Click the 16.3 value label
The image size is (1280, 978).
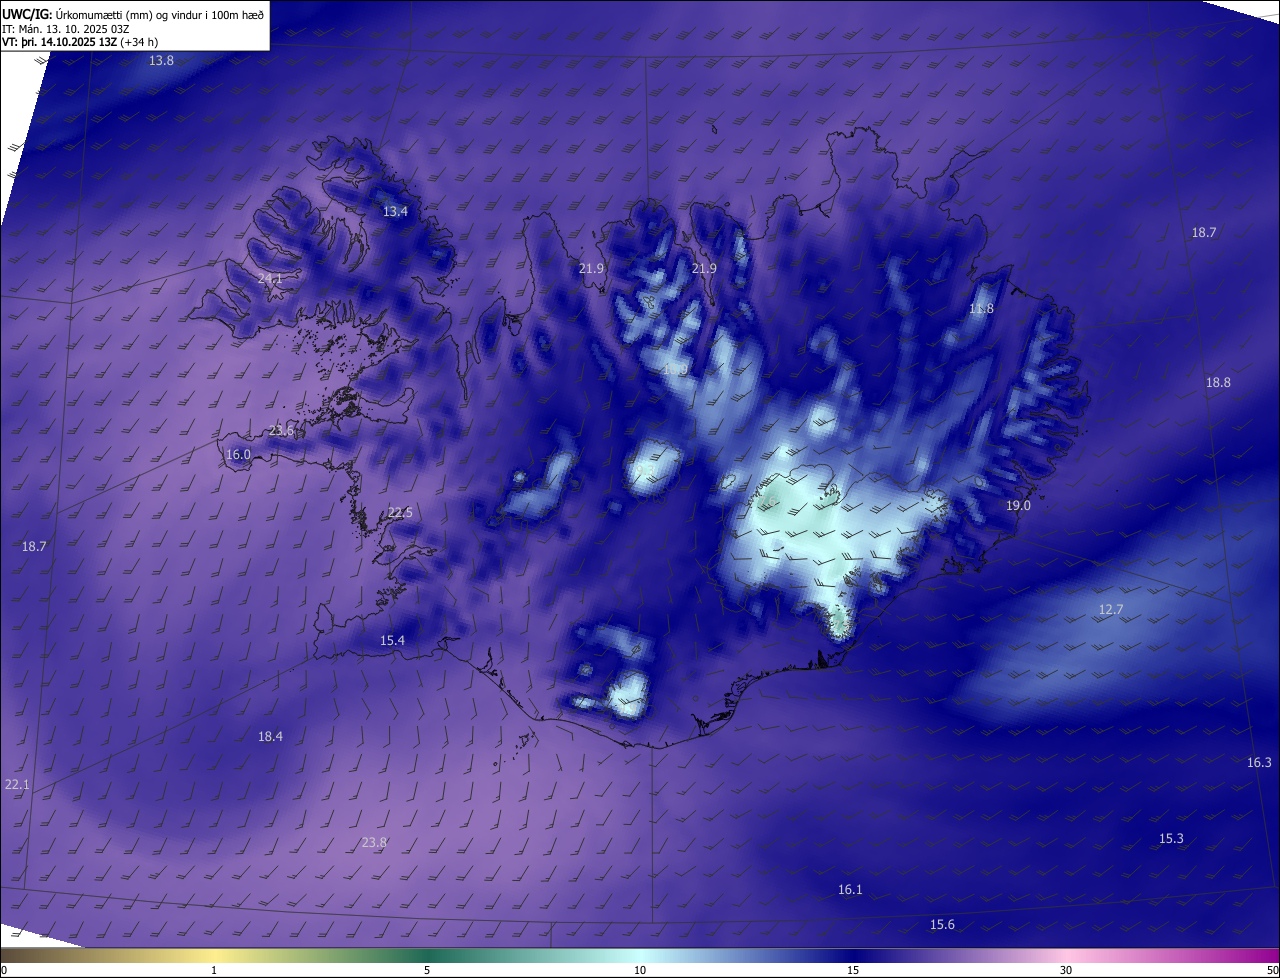[1259, 763]
